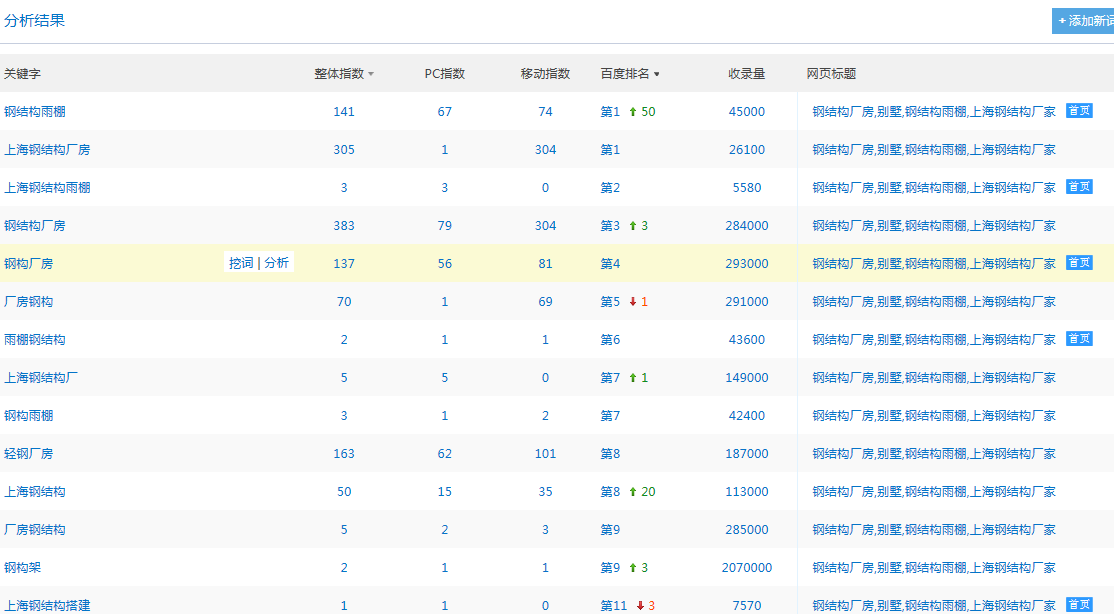Open keyword 轻钢厂房
The image size is (1114, 614).
[x=28, y=454]
